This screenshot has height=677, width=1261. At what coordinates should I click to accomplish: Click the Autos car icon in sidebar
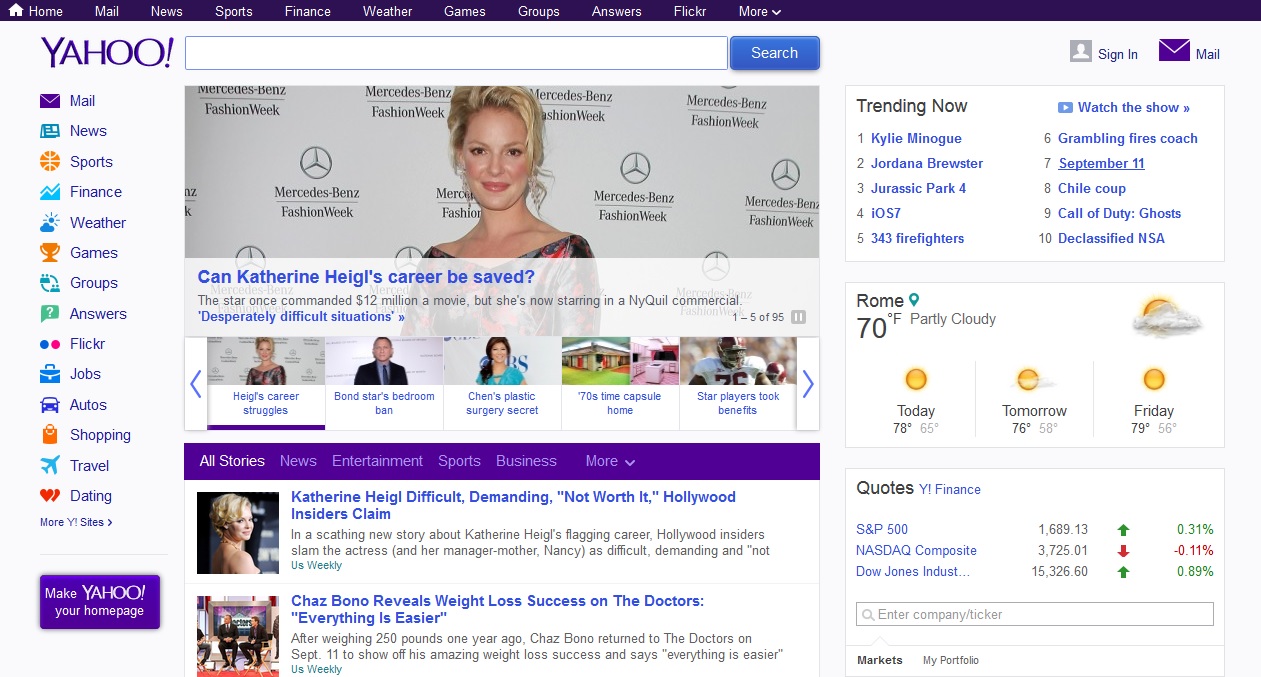[x=50, y=405]
